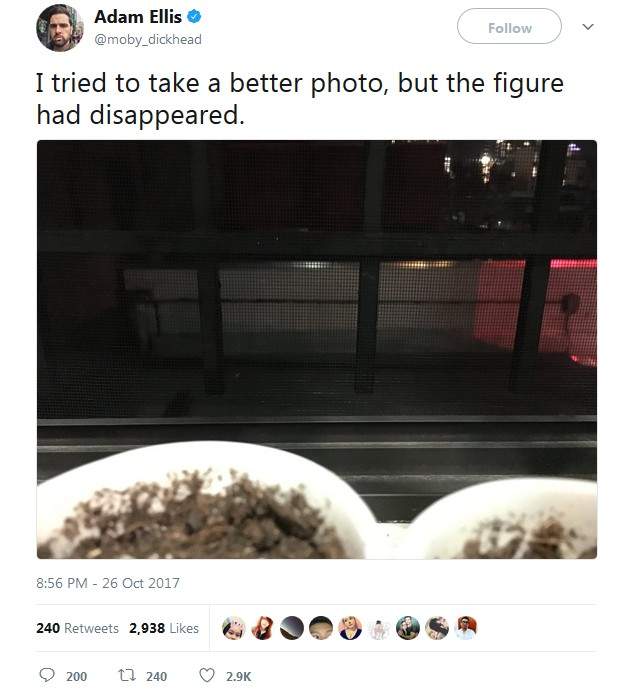This screenshot has width=629, height=697.
Task: Click first liker avatar in row
Action: tap(233, 628)
